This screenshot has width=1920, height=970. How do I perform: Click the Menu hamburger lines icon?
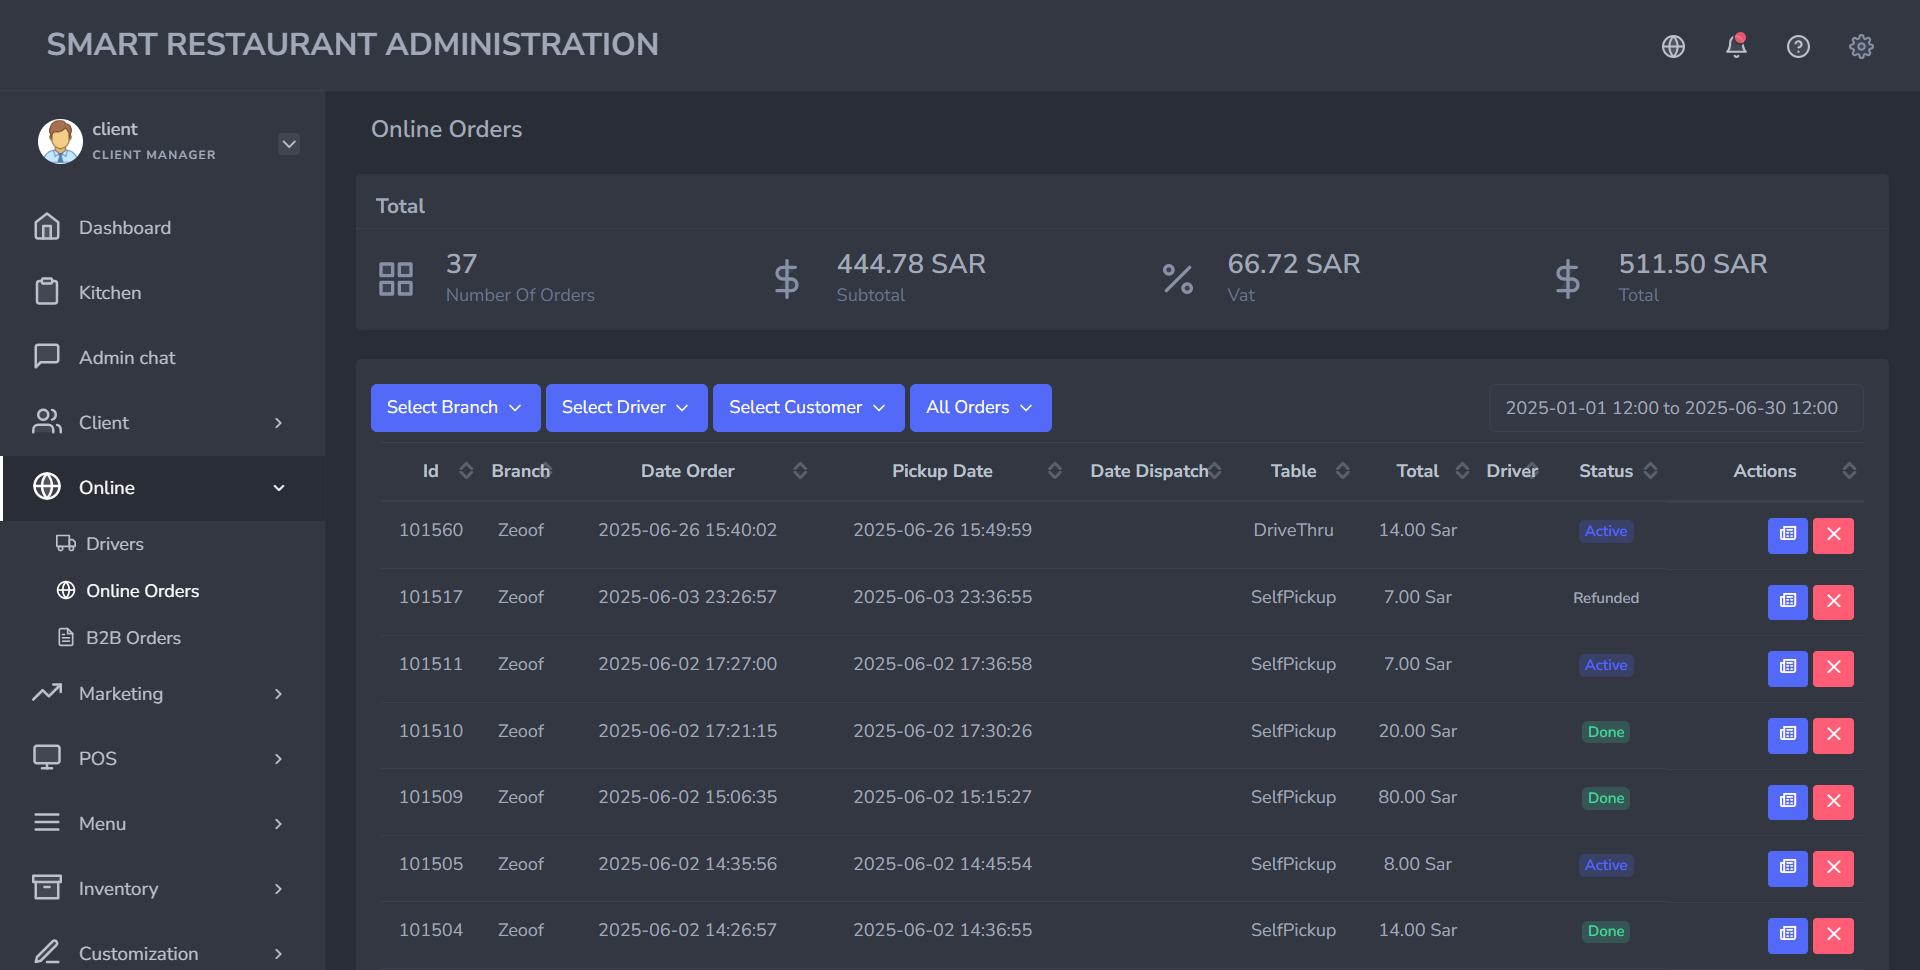47,822
